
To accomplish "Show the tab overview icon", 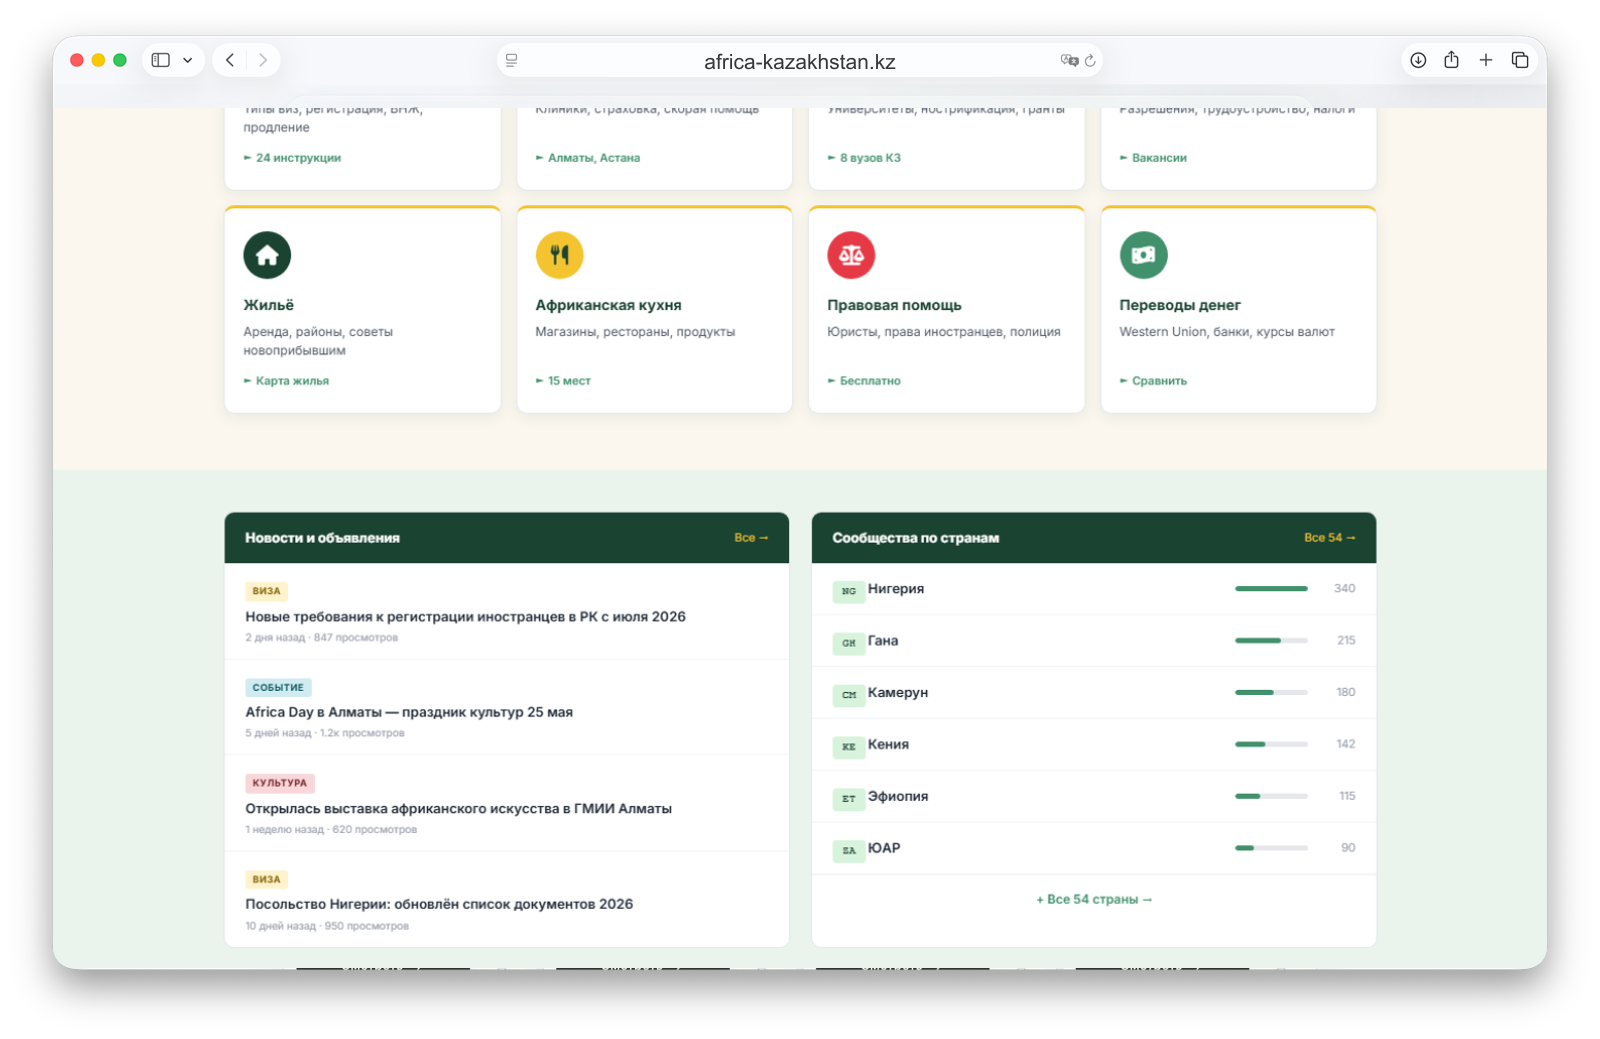I will pos(1520,60).
